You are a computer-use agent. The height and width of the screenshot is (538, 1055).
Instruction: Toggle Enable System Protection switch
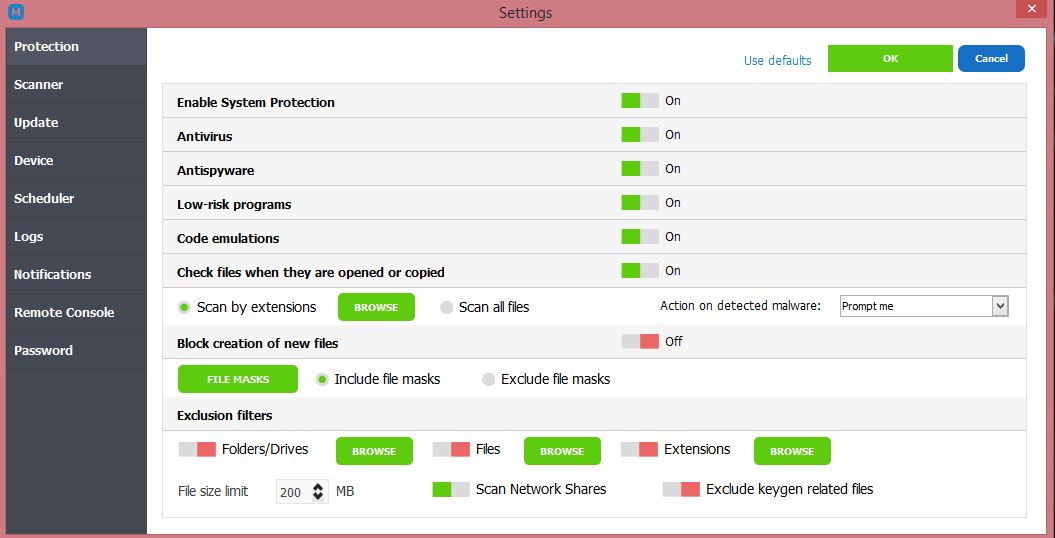(x=639, y=101)
